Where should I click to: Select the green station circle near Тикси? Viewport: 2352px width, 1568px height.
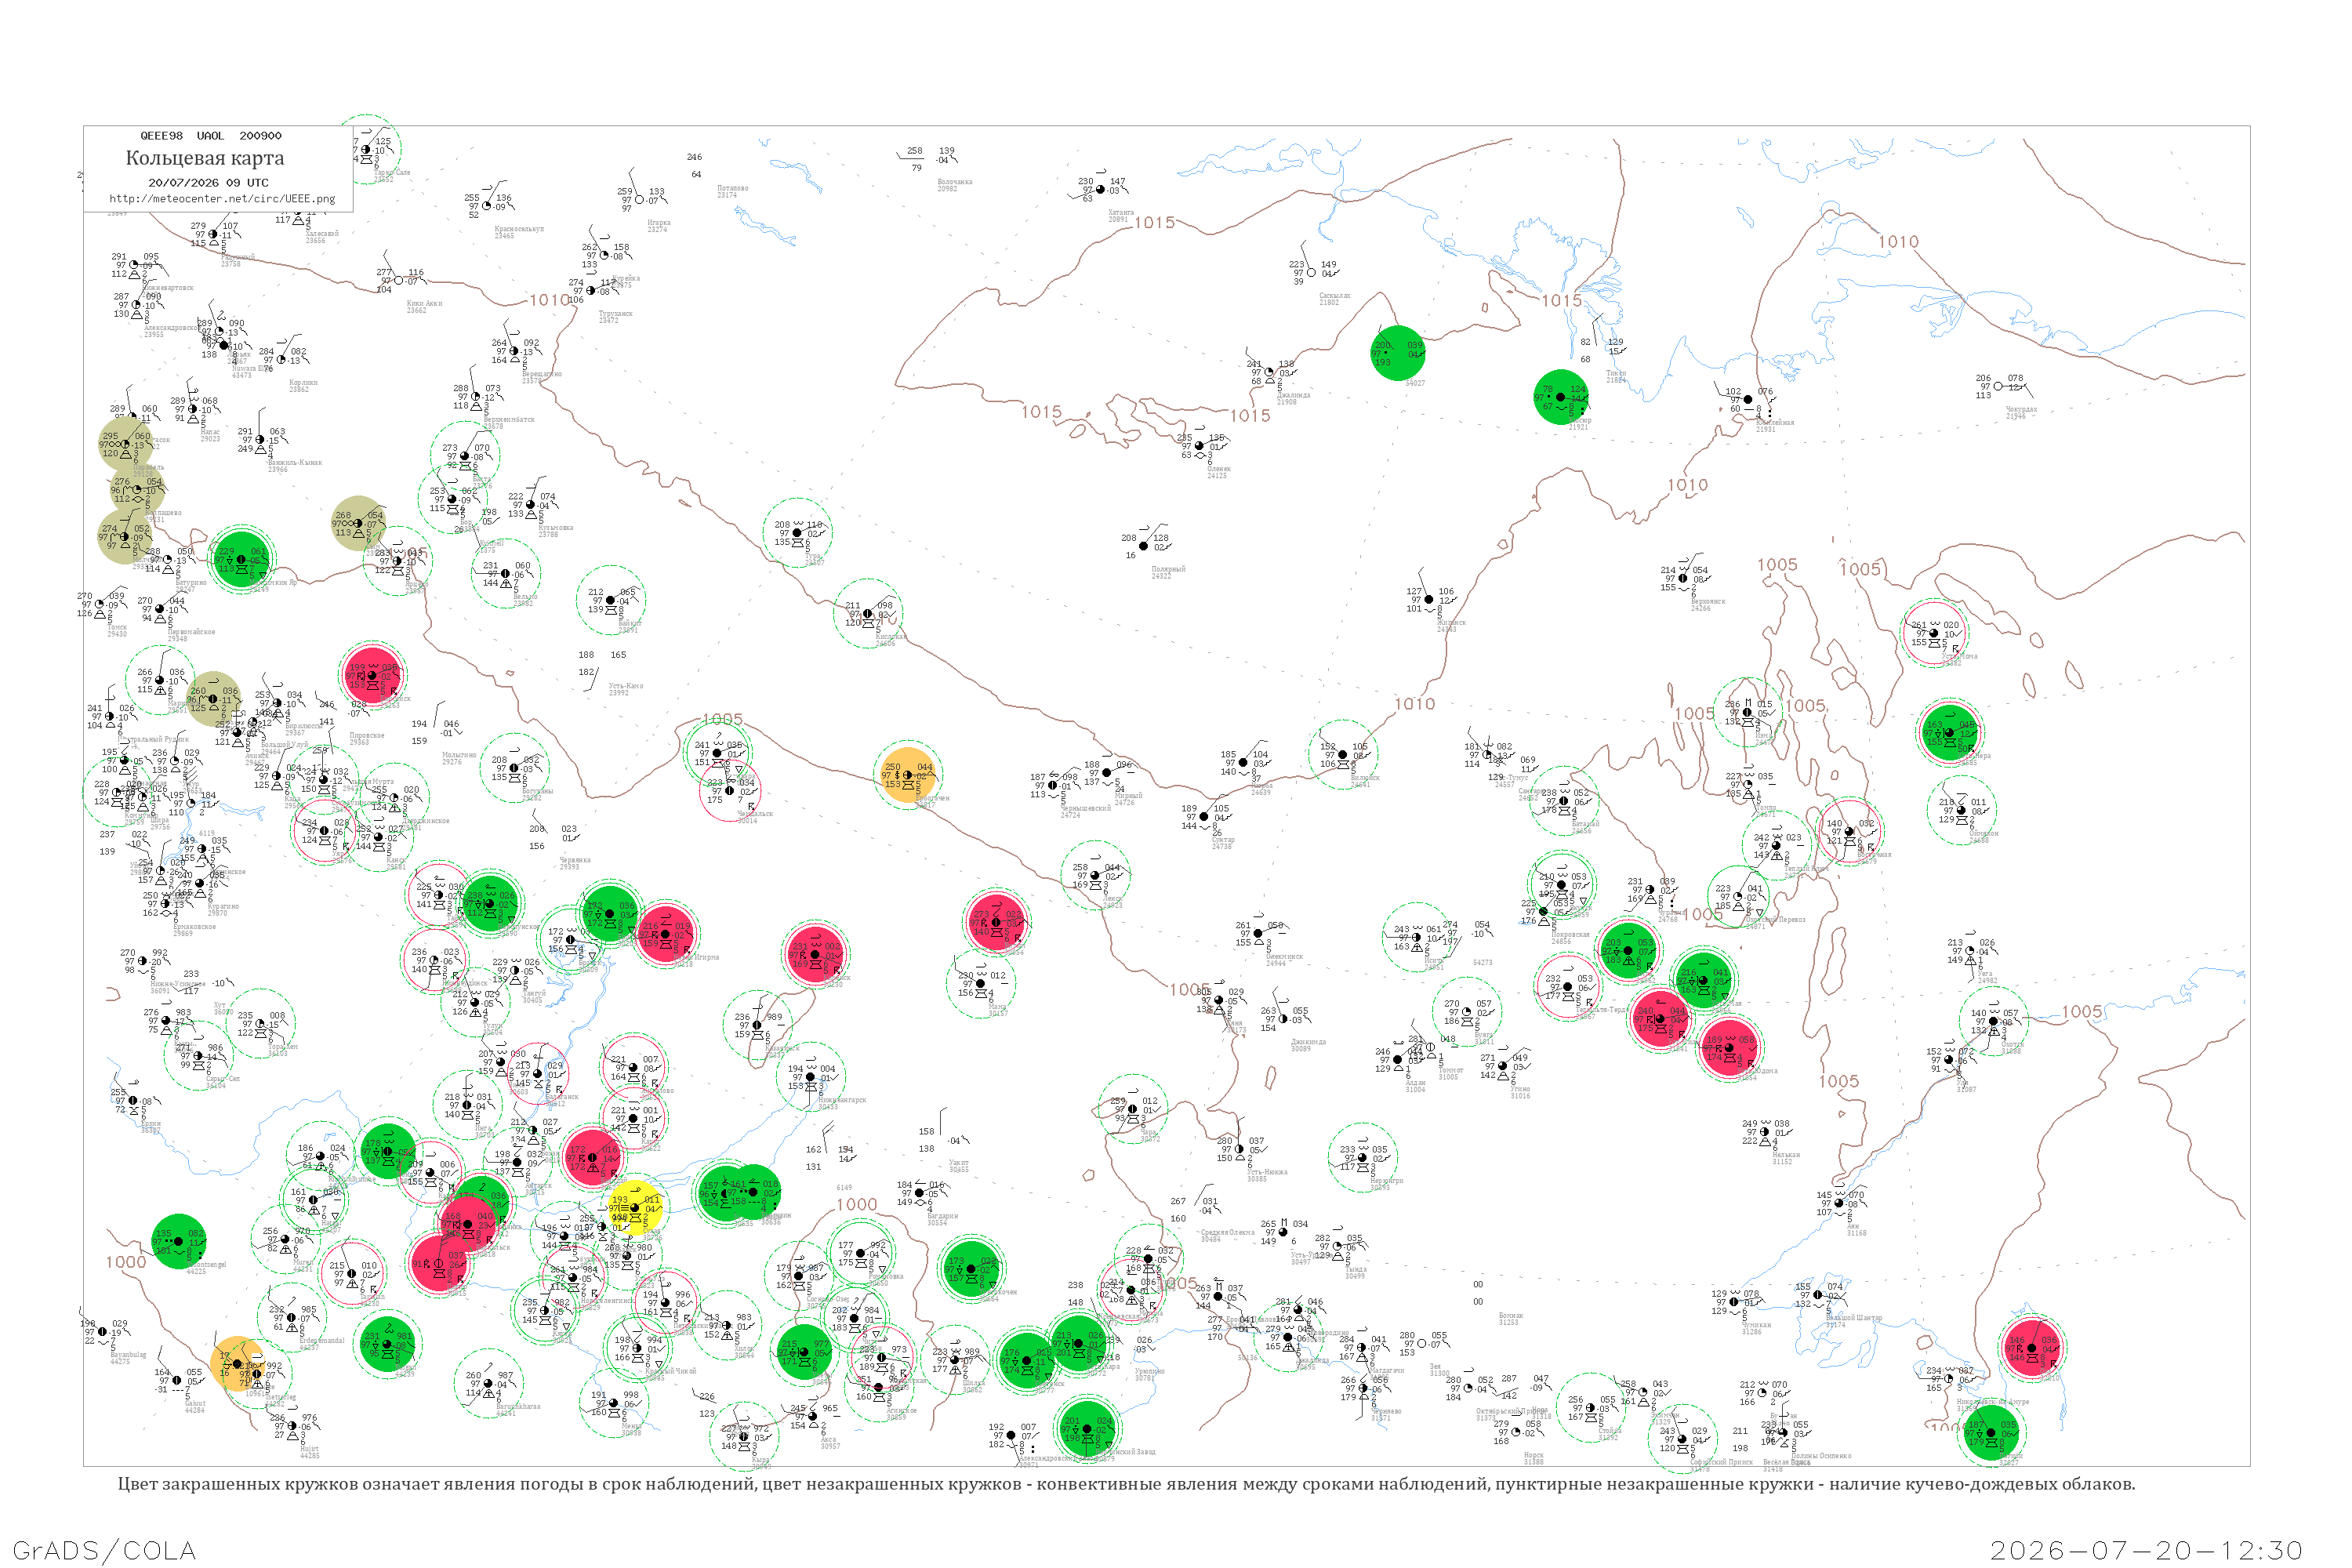coord(1561,397)
